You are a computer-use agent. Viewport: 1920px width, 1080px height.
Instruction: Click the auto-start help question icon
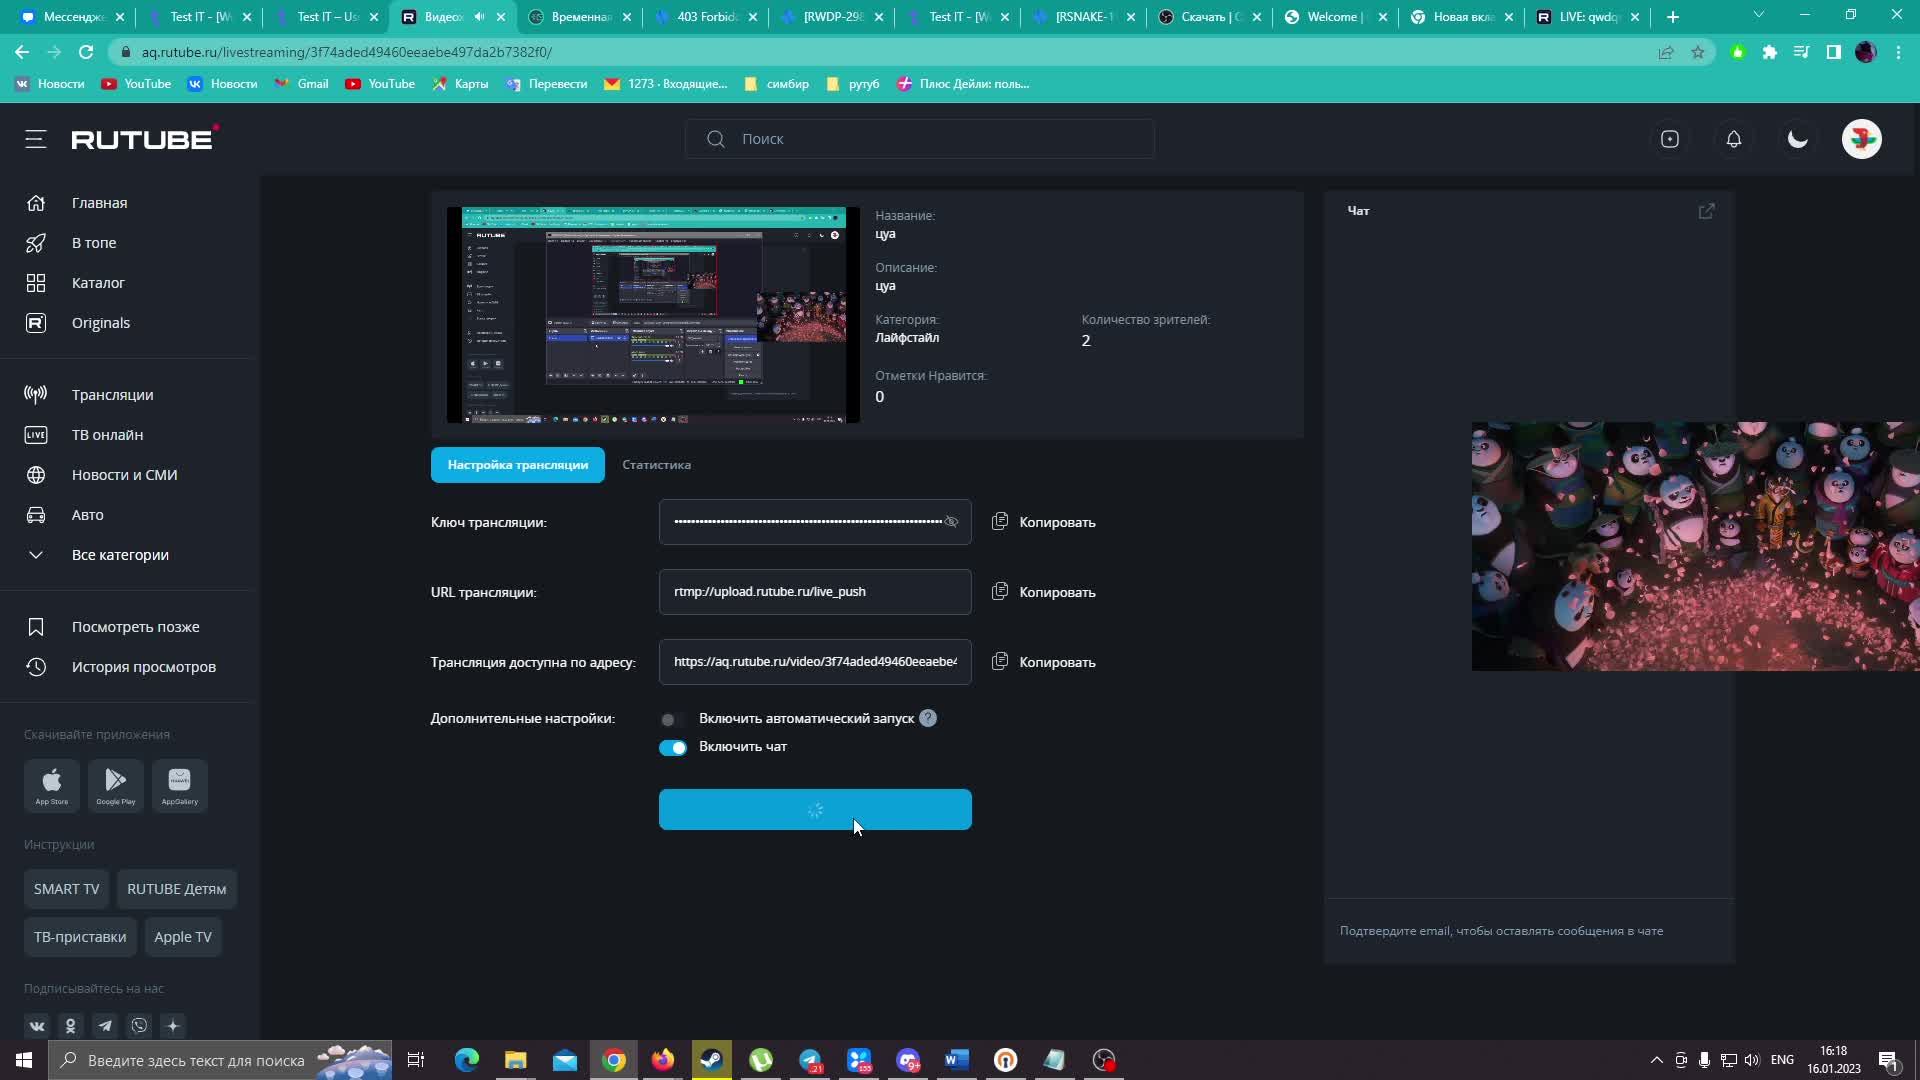(928, 718)
